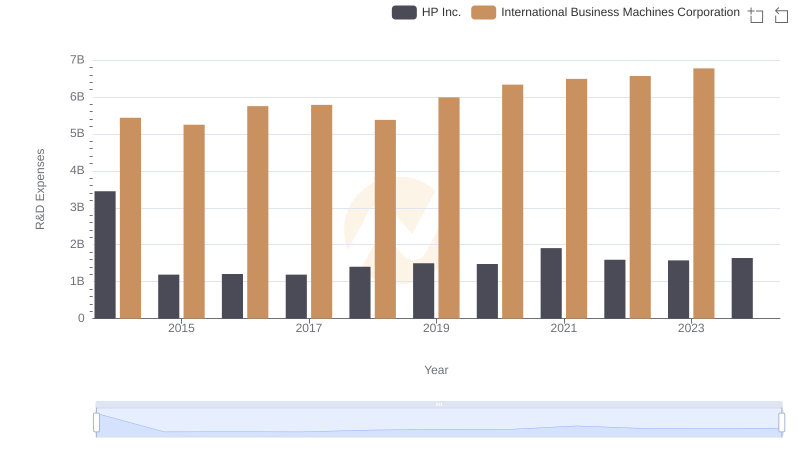Toggle International Business Machines Corporation legend series
The width and height of the screenshot is (800, 461).
click(x=605, y=12)
